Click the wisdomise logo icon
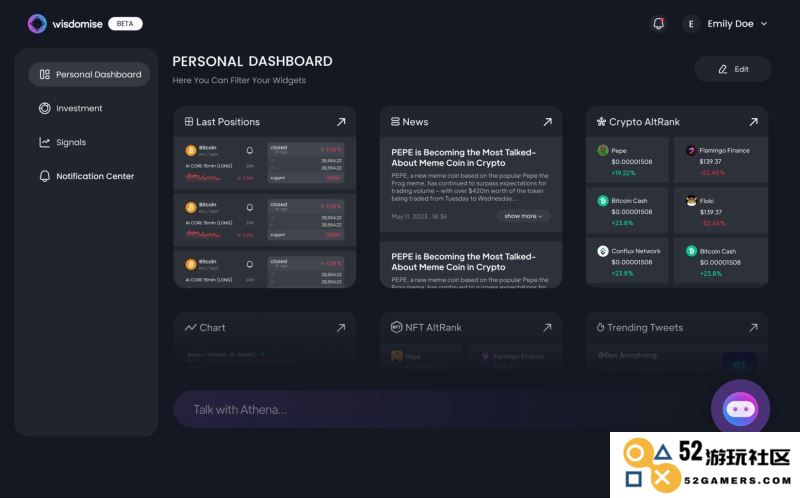Viewport: 800px width, 498px height. (x=37, y=23)
